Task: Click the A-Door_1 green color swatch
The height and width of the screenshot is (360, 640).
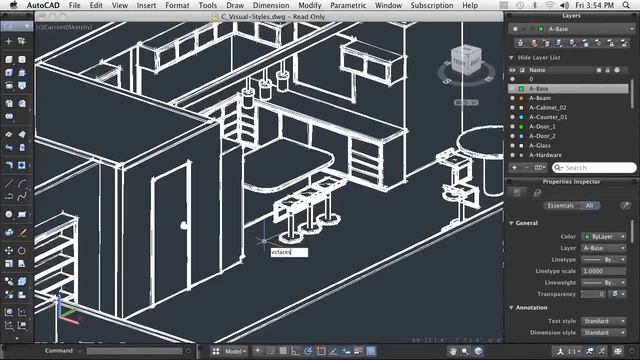Action: [x=521, y=127]
